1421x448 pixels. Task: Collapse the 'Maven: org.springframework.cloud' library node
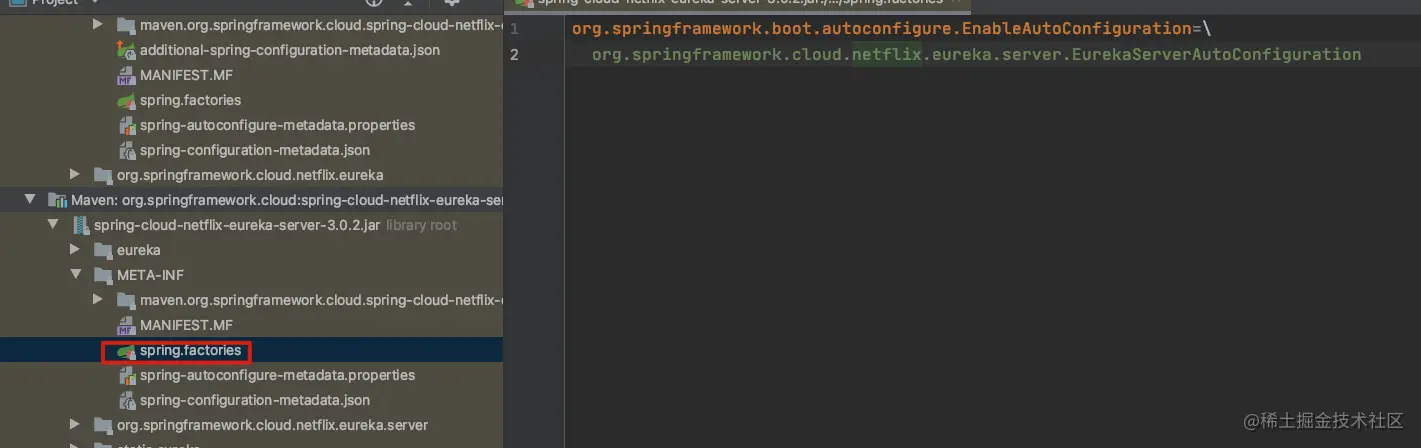pyautogui.click(x=29, y=200)
